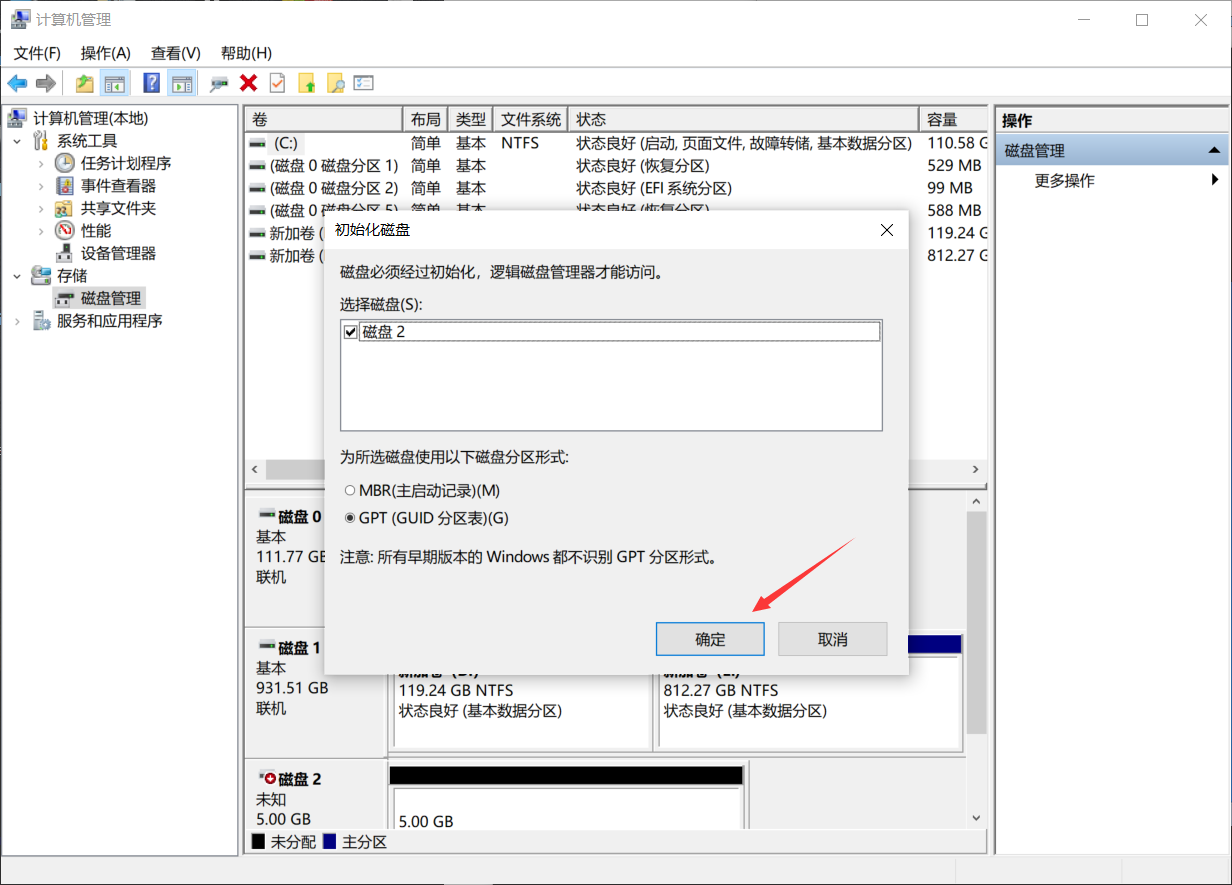Select 设备管理器 in the tree
This screenshot has width=1232, height=885.
pos(118,254)
